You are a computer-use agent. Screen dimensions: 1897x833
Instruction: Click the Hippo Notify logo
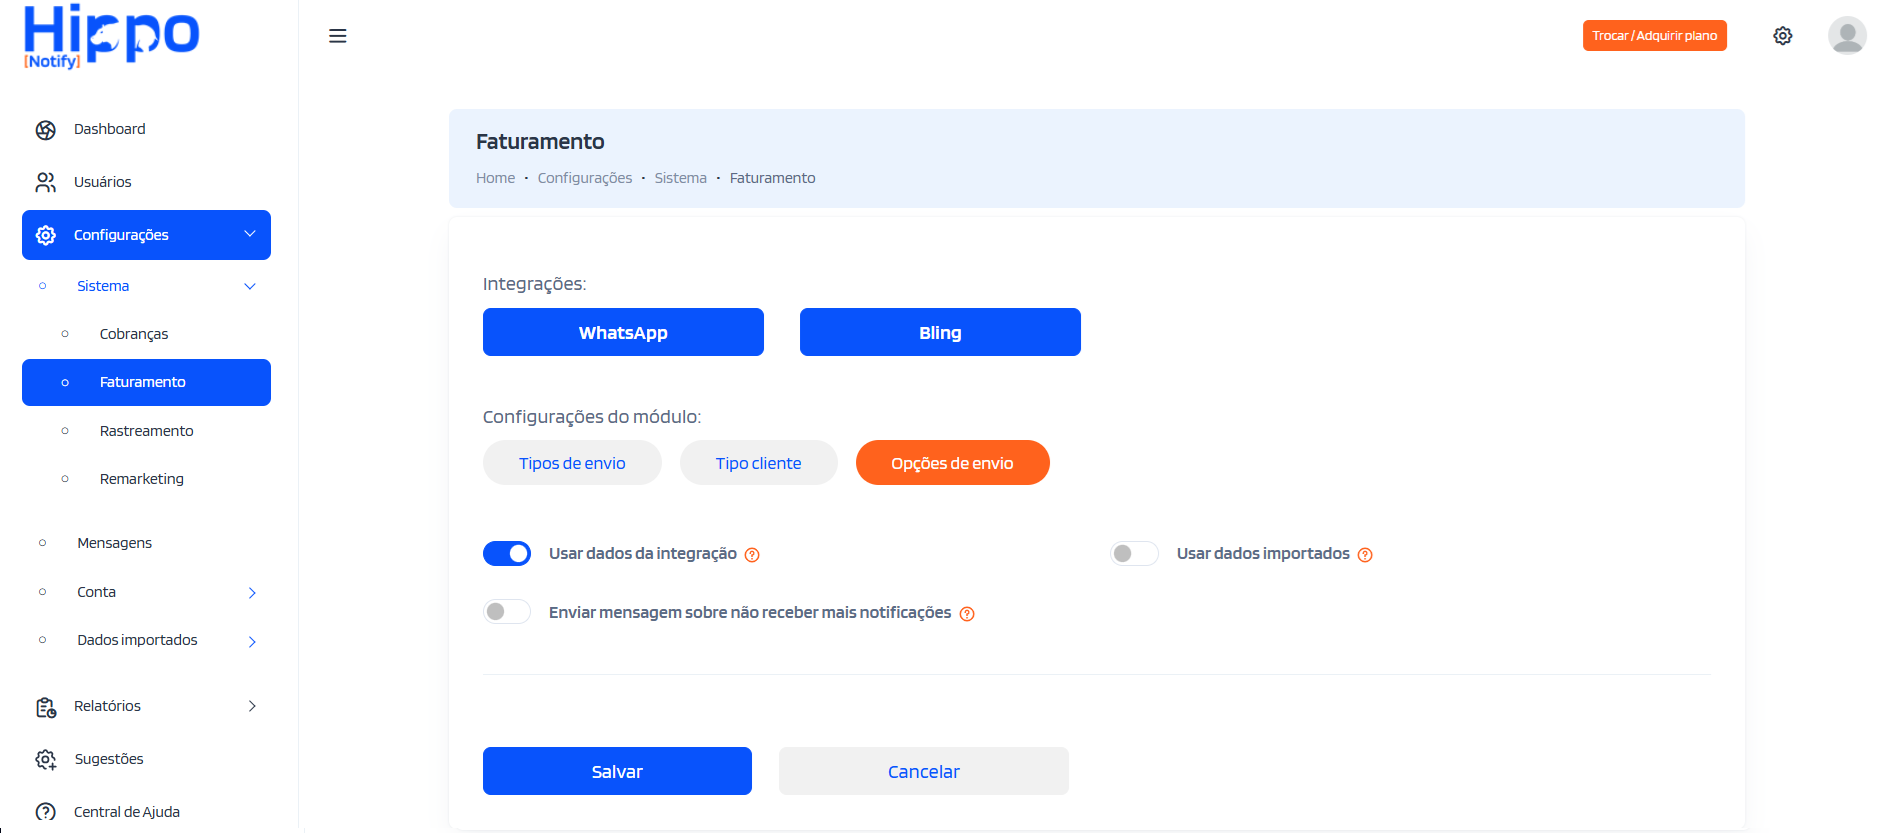tap(111, 37)
